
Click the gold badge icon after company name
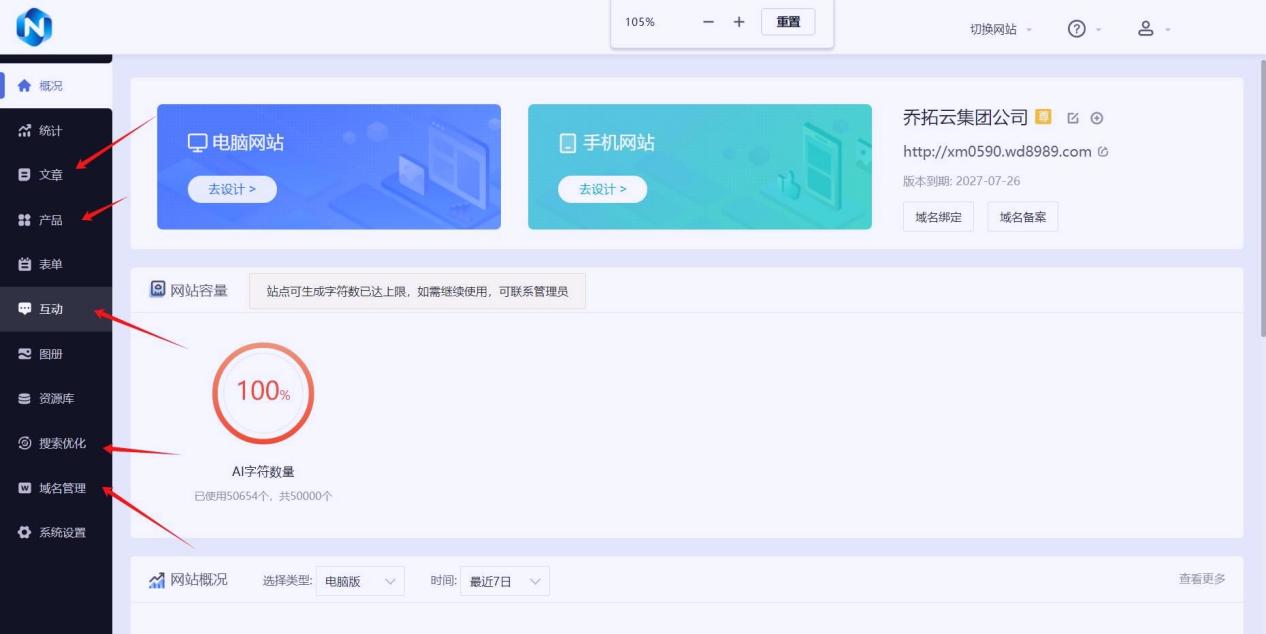[1043, 117]
